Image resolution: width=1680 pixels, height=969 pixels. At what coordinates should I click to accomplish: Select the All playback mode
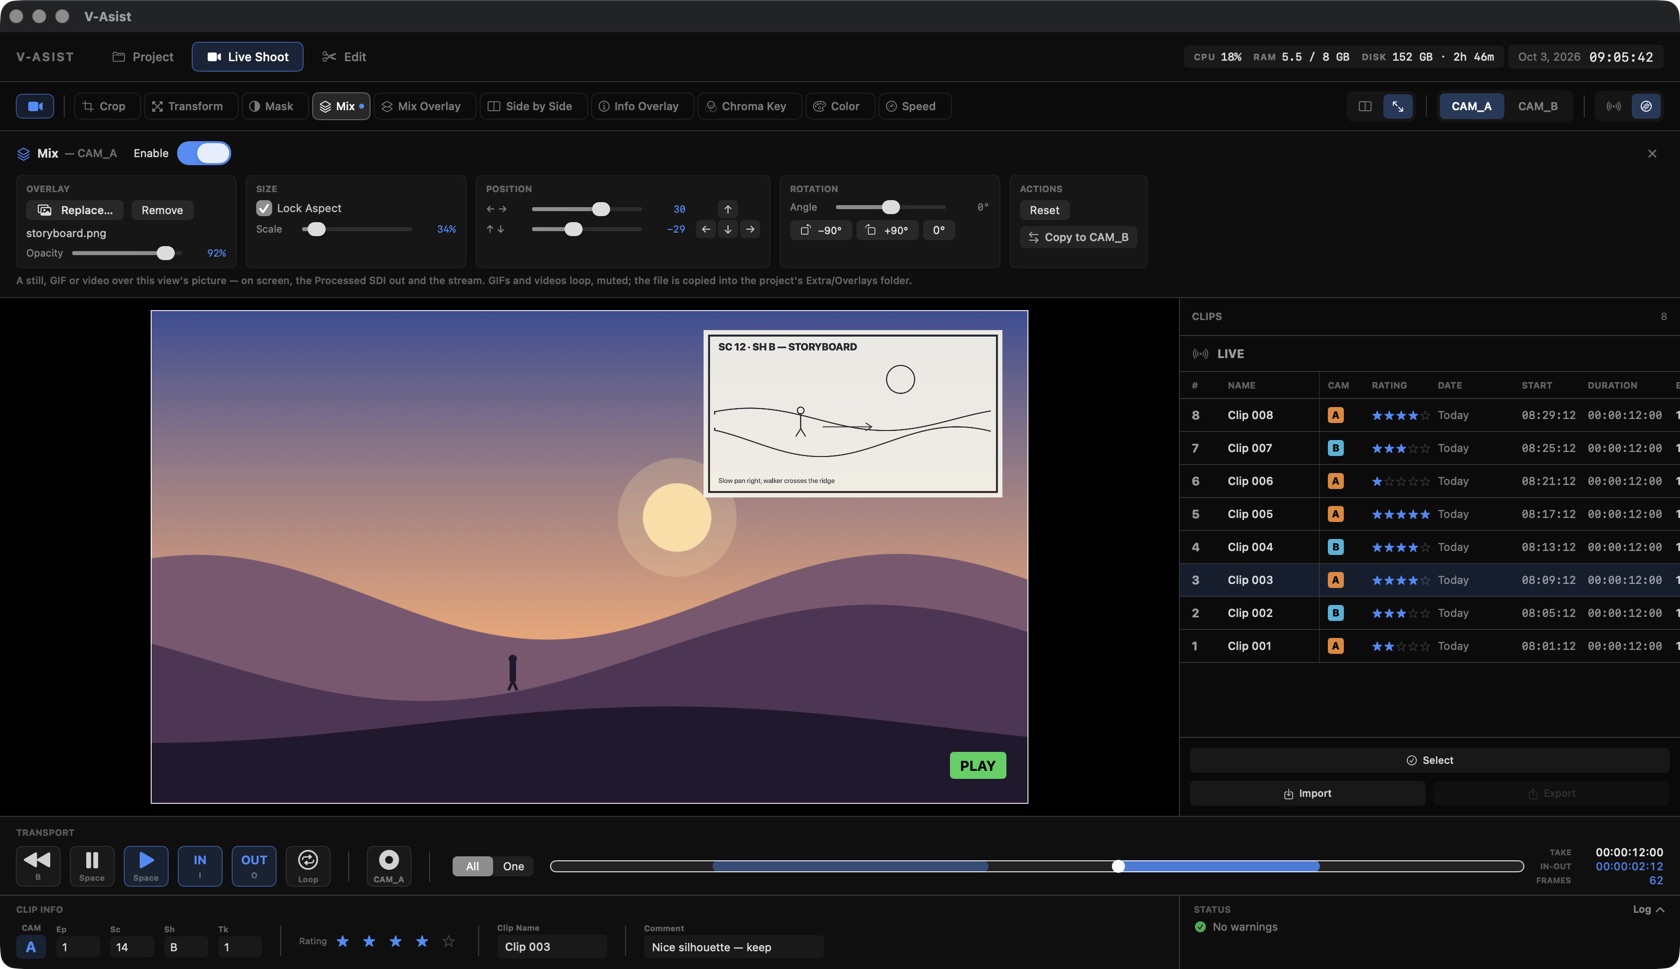472,866
